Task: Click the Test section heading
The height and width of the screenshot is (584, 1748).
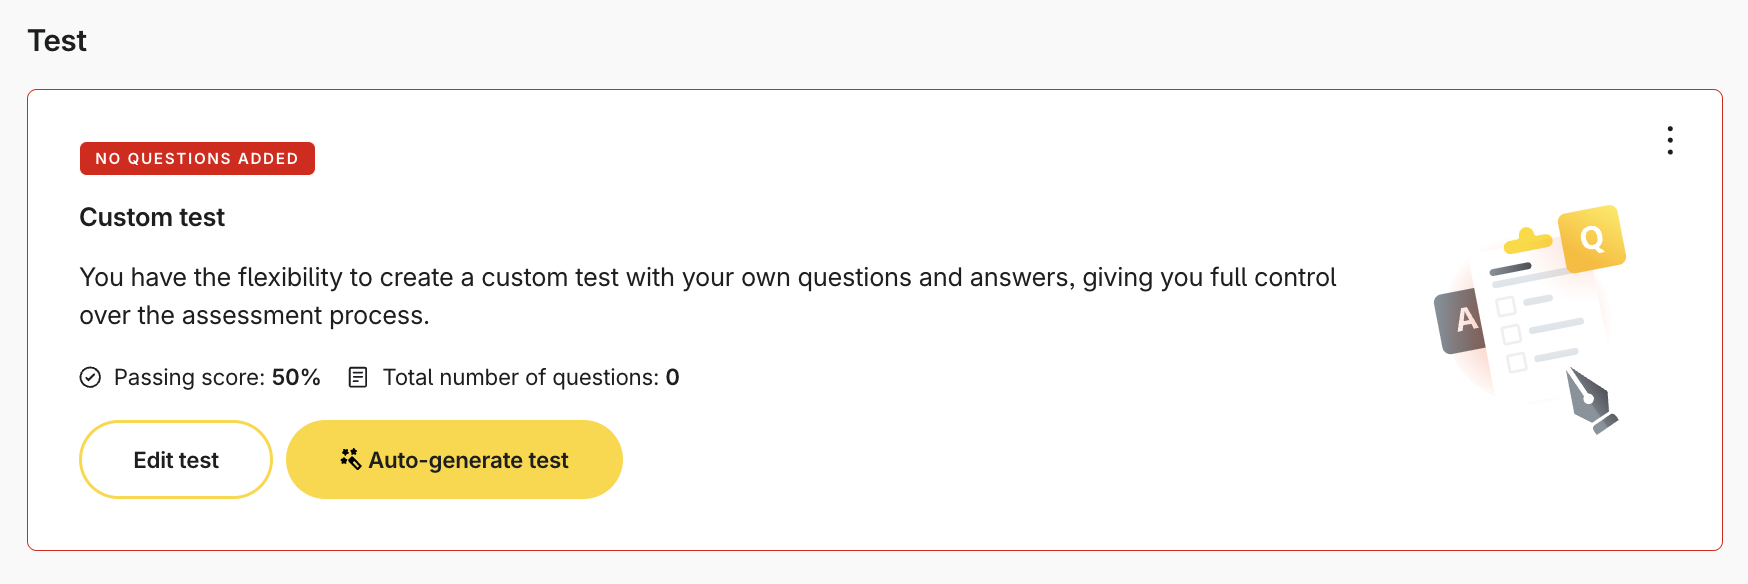Action: coord(57,41)
